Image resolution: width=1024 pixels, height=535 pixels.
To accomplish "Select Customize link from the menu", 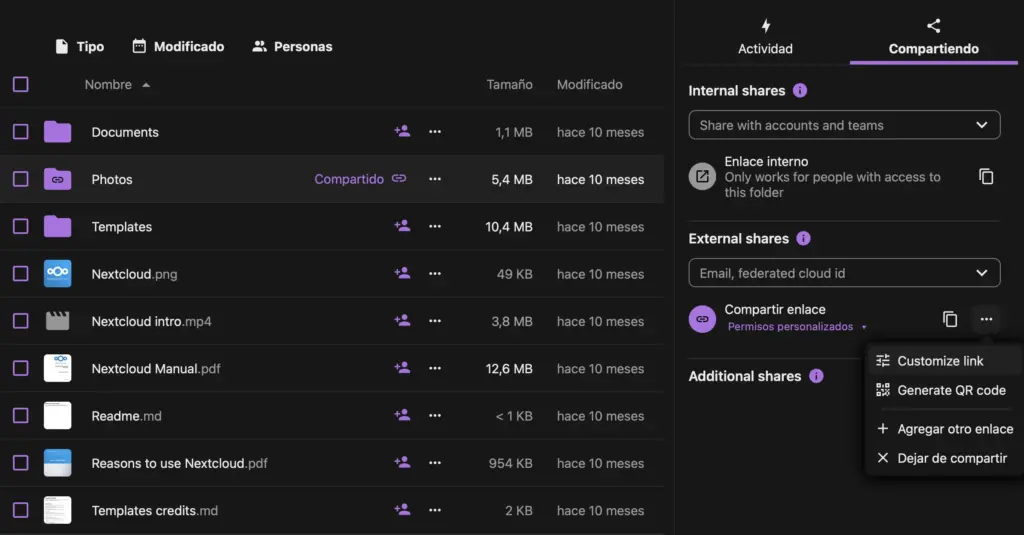I will click(939, 361).
